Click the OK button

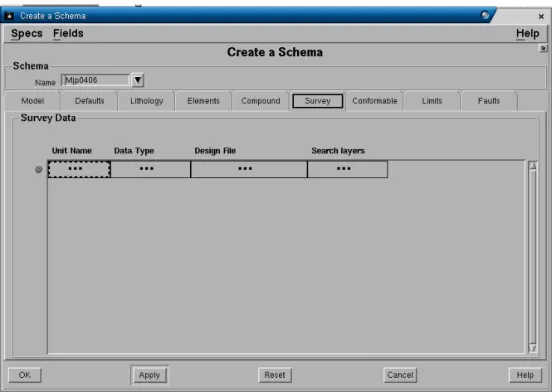click(x=25, y=375)
